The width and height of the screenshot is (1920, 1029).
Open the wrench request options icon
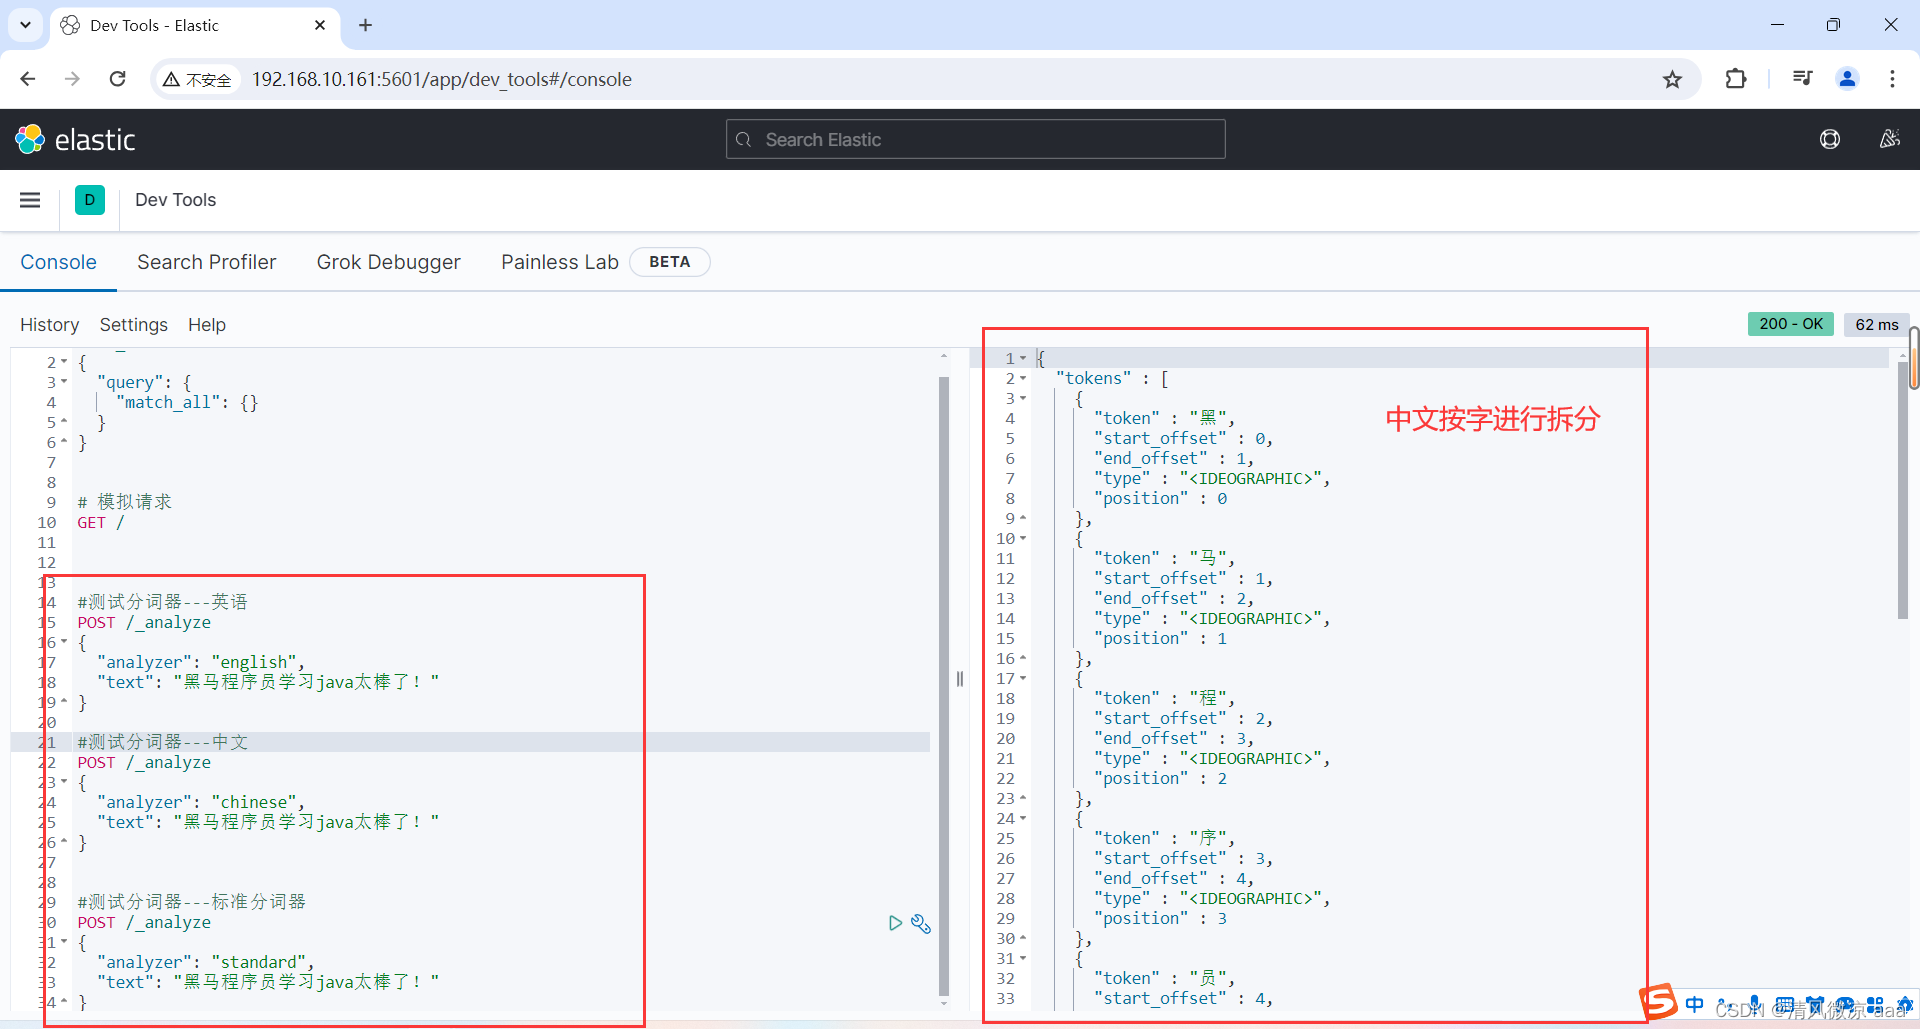tap(921, 923)
